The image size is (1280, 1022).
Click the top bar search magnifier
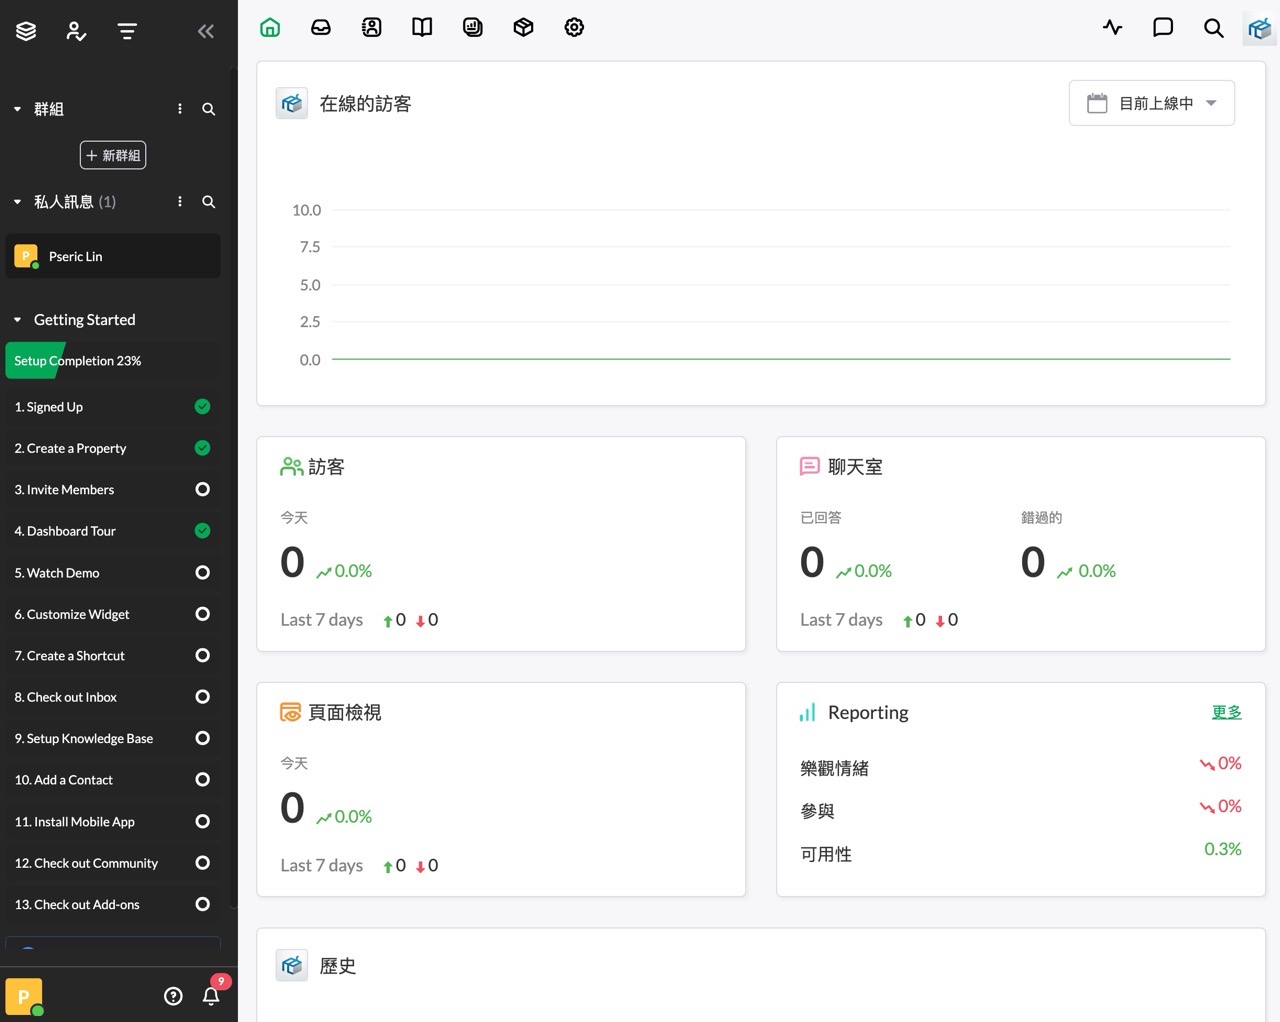pos(1213,28)
